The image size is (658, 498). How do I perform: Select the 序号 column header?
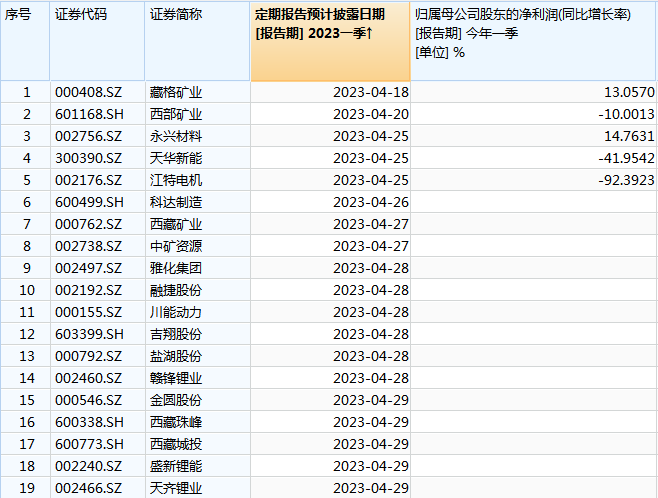pyautogui.click(x=25, y=41)
